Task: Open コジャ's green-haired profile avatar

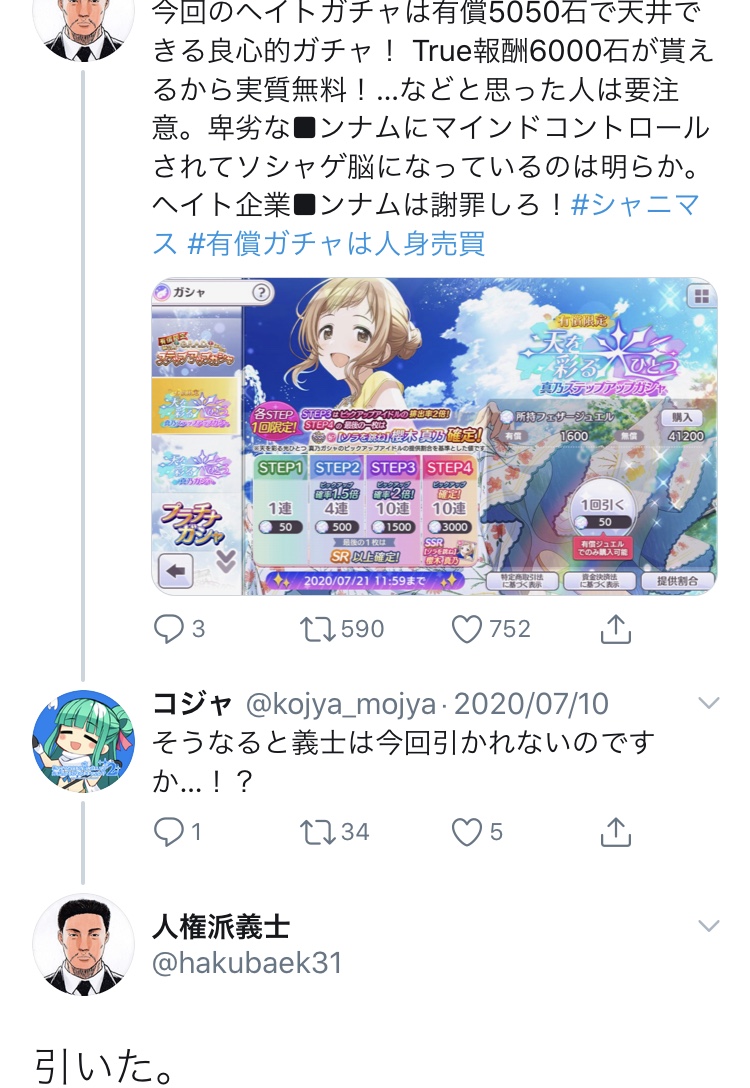Action: pos(84,741)
